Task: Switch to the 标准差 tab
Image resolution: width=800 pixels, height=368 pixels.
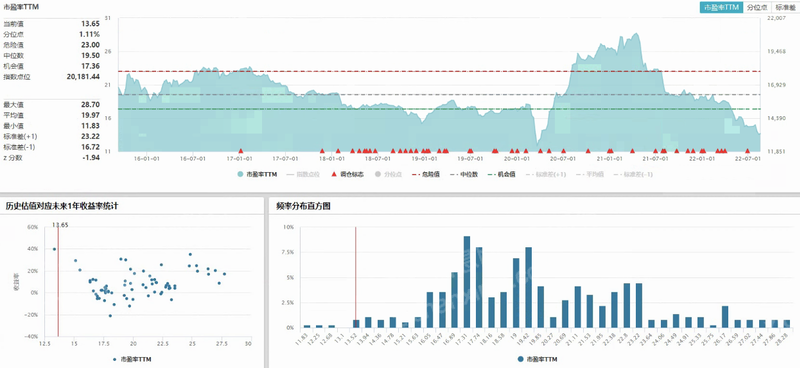Action: [x=785, y=7]
